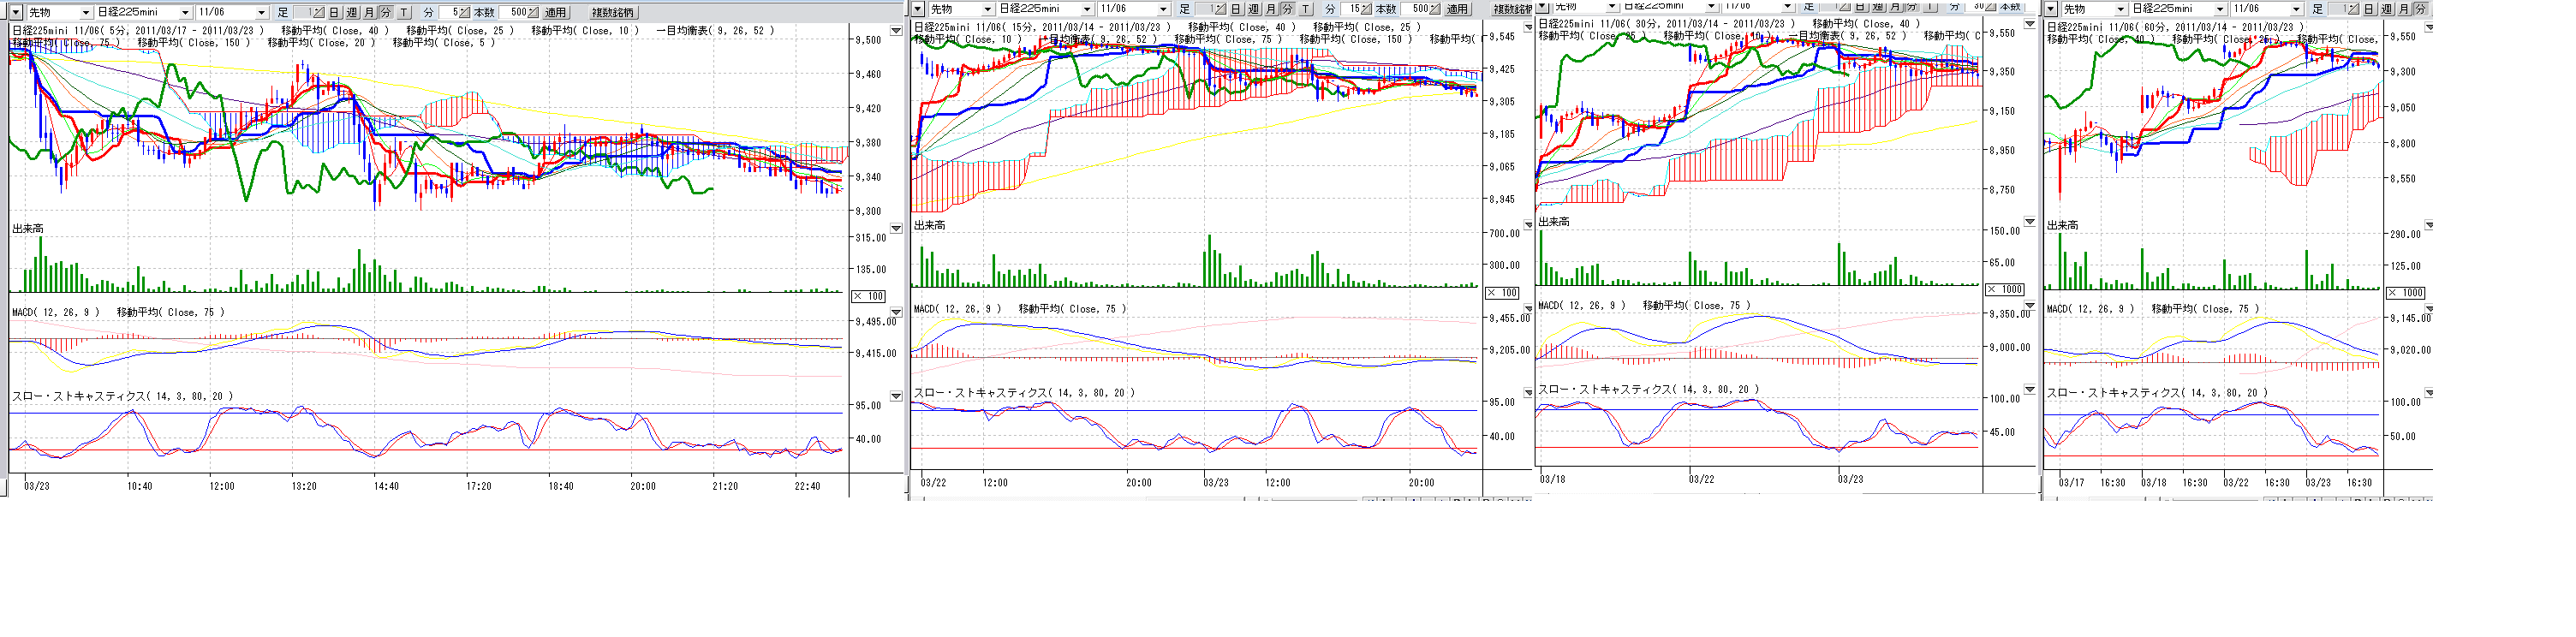The height and width of the screenshot is (637, 2576).
Task: Click 複数銘柄 button in first chart toolbar
Action: coord(612,13)
